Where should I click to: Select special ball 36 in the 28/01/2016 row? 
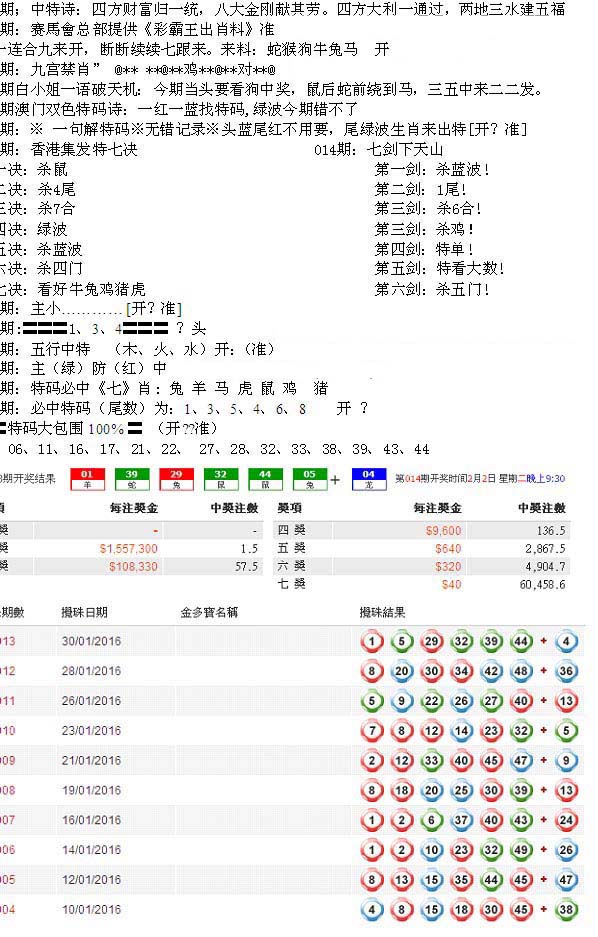566,672
